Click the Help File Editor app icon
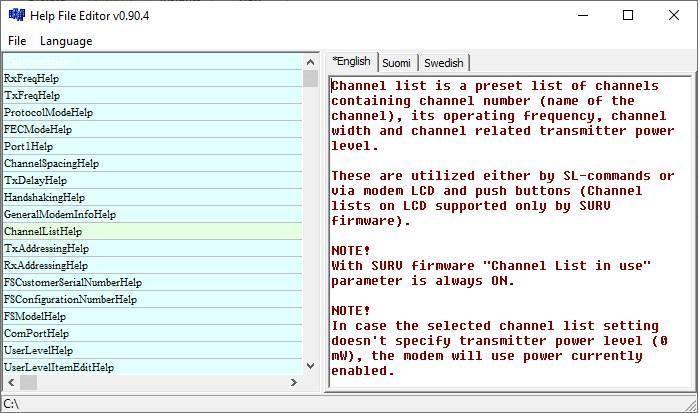Screen dimensions: 700x413 [x=15, y=15]
